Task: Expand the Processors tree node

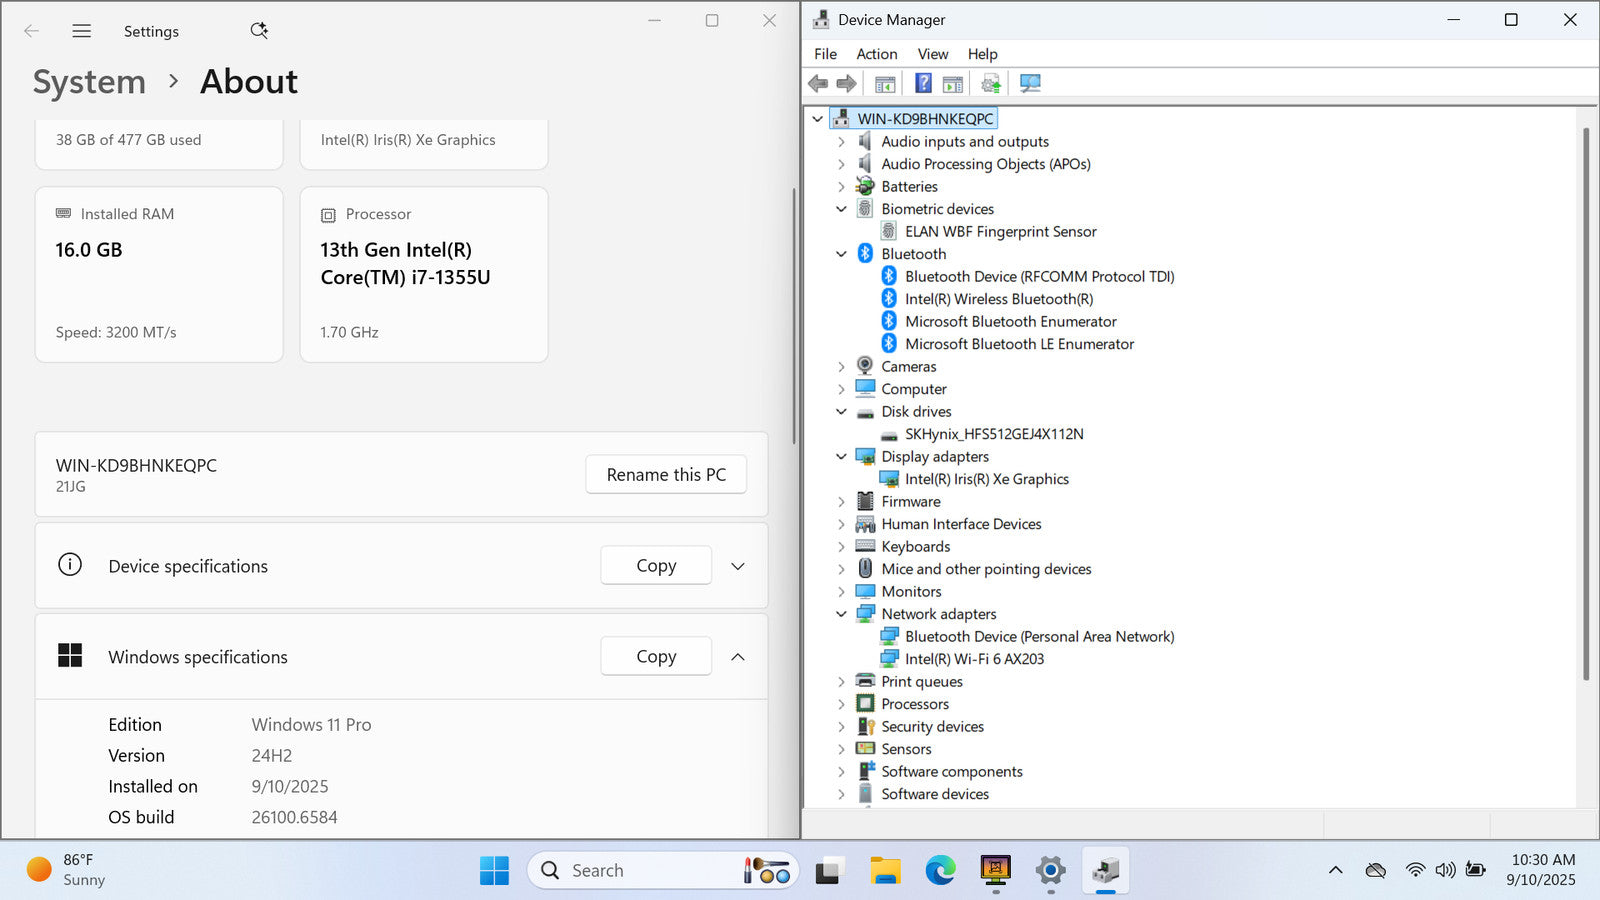Action: pyautogui.click(x=841, y=704)
